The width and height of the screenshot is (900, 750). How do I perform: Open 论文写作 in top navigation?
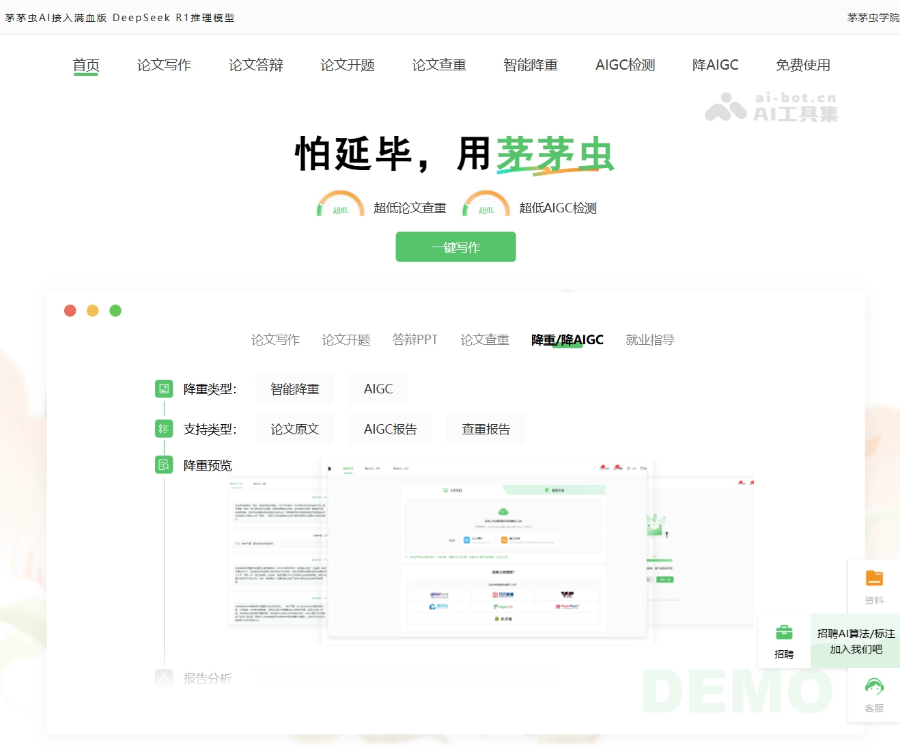(x=164, y=65)
